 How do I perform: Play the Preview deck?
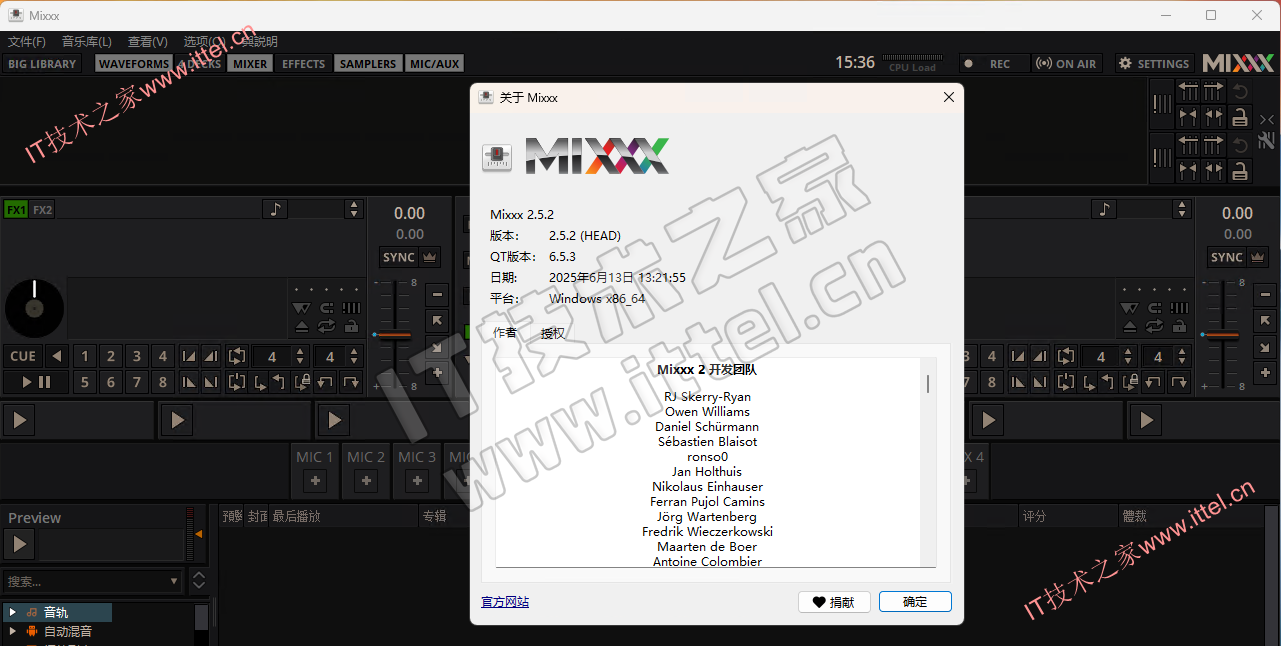pos(19,544)
